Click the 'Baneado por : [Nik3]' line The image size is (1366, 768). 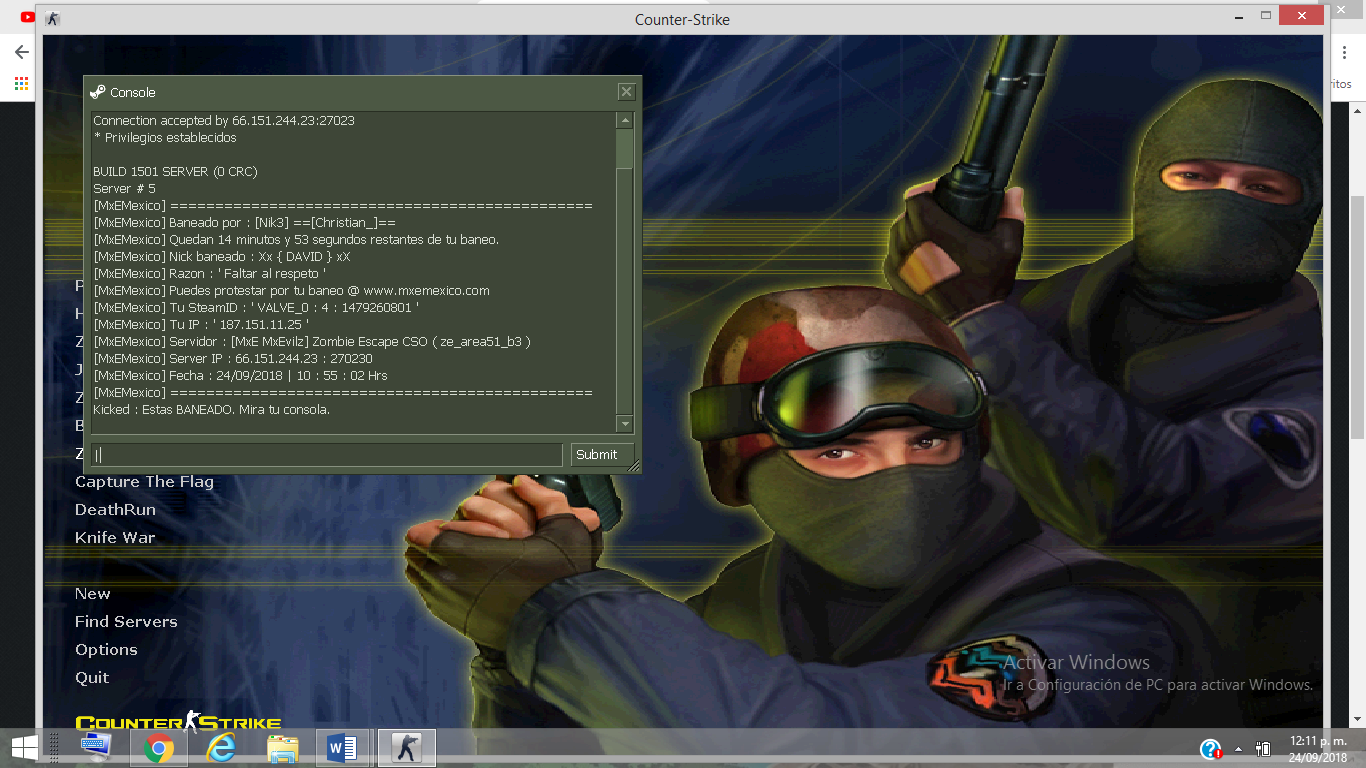(x=244, y=223)
